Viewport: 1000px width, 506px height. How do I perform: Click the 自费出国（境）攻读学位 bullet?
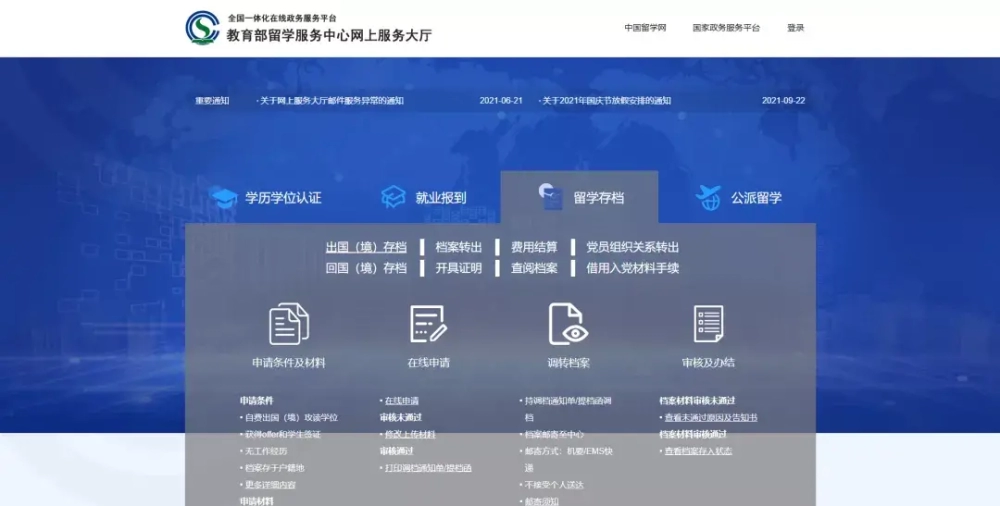[291, 418]
